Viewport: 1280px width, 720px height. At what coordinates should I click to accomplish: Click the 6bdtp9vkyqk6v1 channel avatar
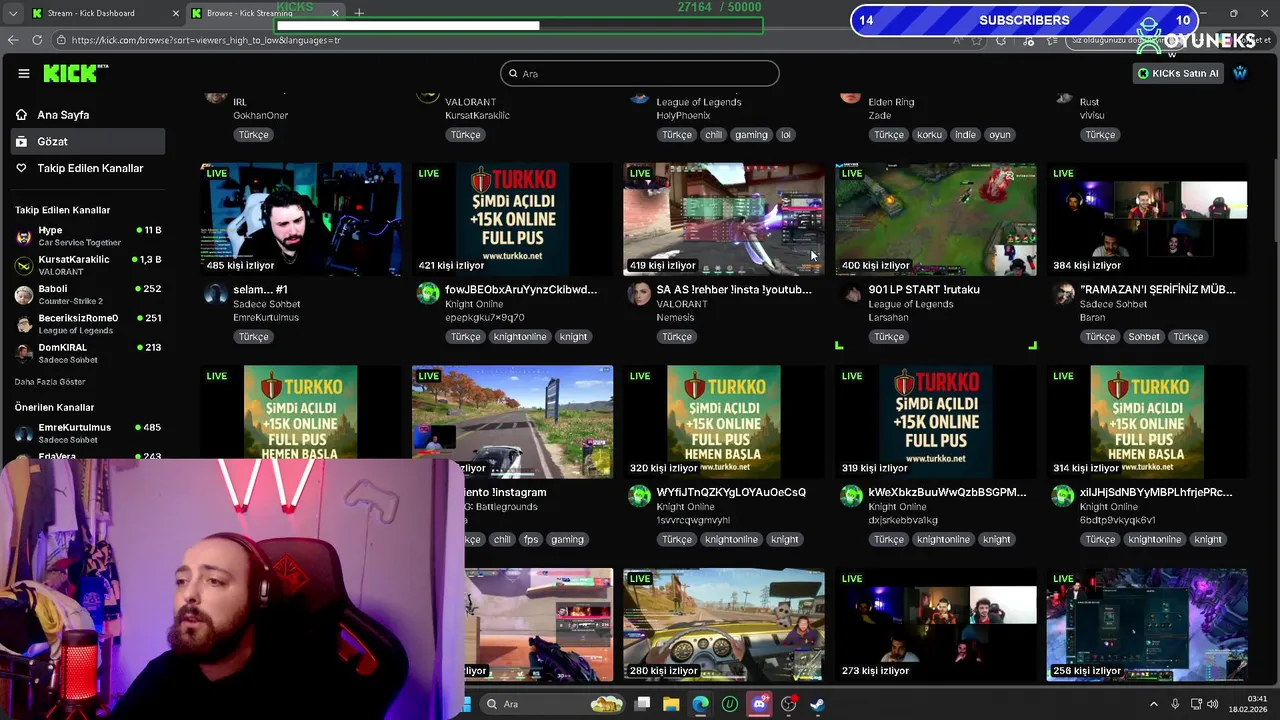[1063, 496]
